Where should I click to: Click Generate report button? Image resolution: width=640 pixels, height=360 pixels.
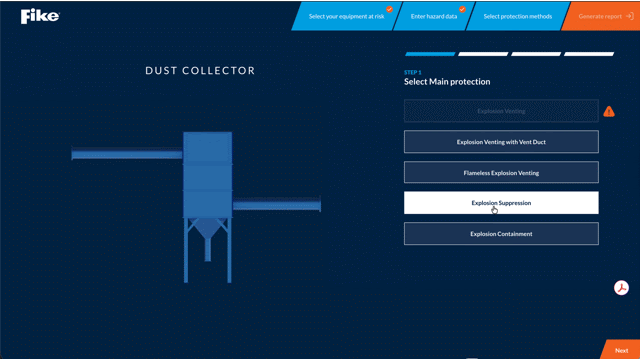click(601, 16)
